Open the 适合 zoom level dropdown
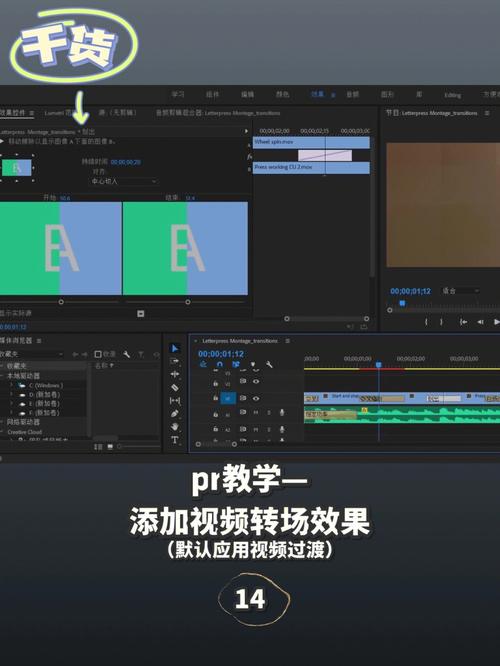The height and width of the screenshot is (666, 500). 460,291
